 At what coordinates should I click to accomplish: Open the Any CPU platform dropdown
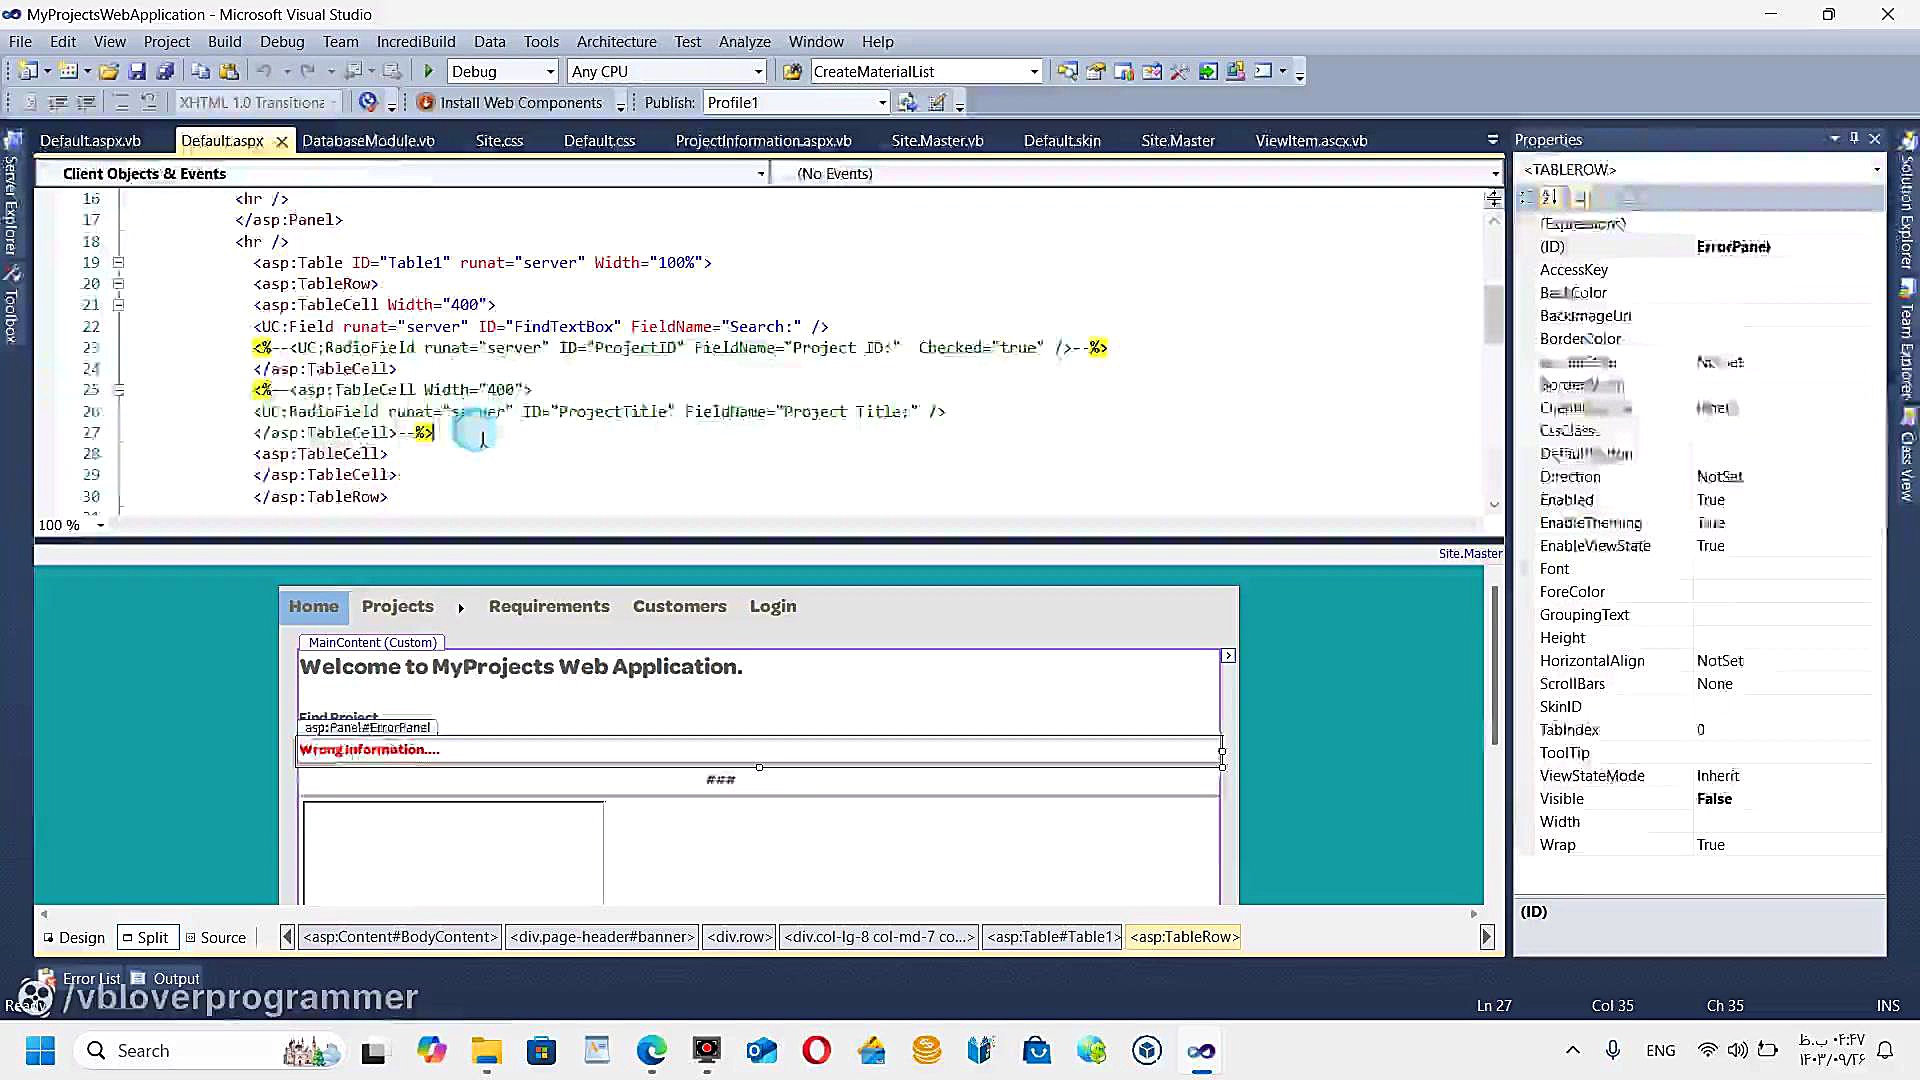click(758, 71)
